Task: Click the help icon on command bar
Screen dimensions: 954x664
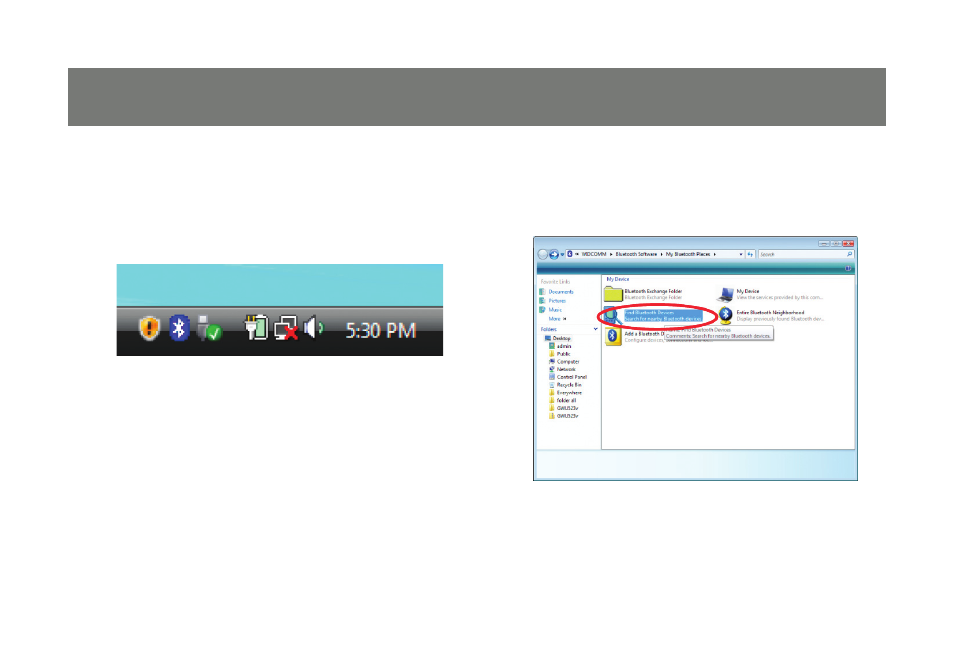Action: pyautogui.click(x=848, y=268)
